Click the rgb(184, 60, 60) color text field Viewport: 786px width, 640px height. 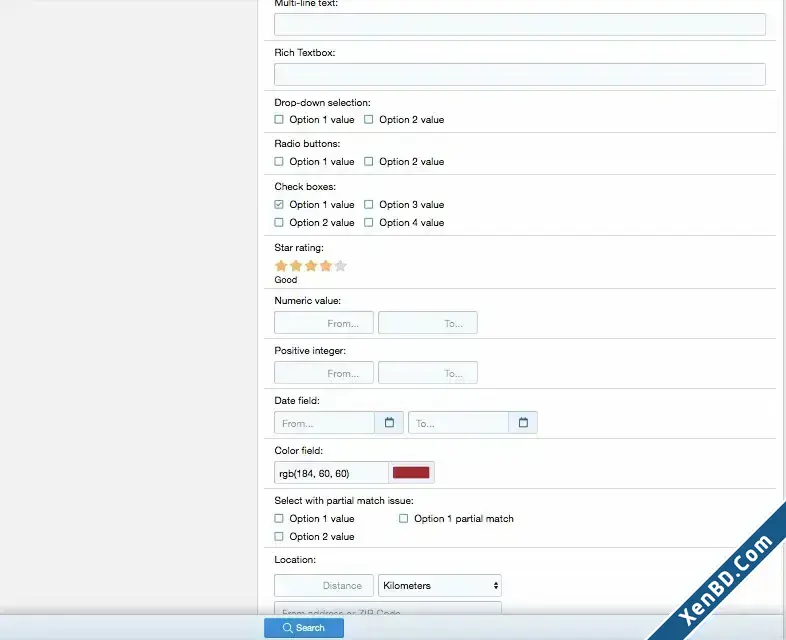pos(331,473)
